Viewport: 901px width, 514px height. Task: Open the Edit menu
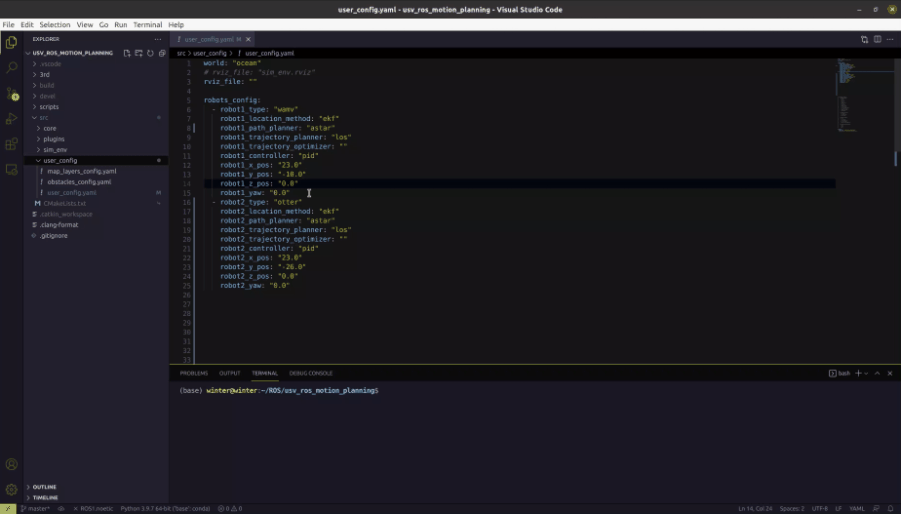[27, 25]
